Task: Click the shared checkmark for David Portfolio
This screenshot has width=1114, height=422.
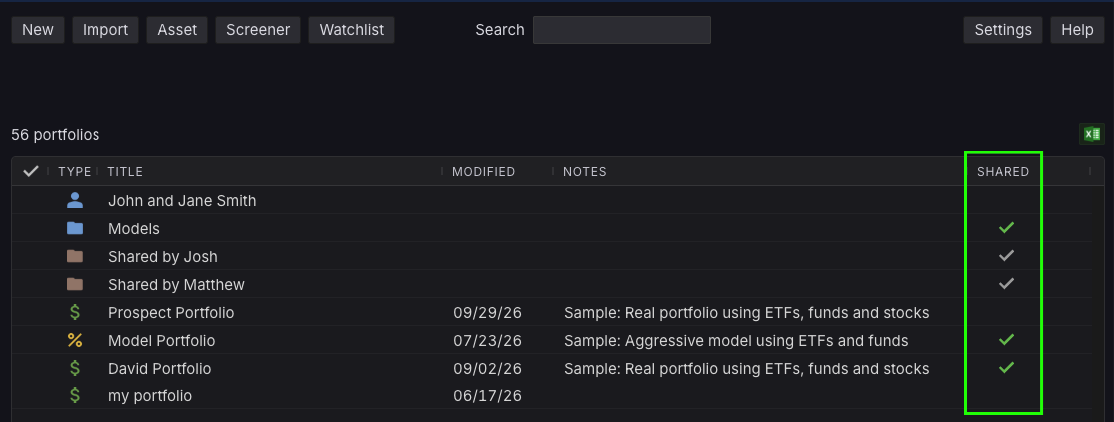Action: [1006, 367]
